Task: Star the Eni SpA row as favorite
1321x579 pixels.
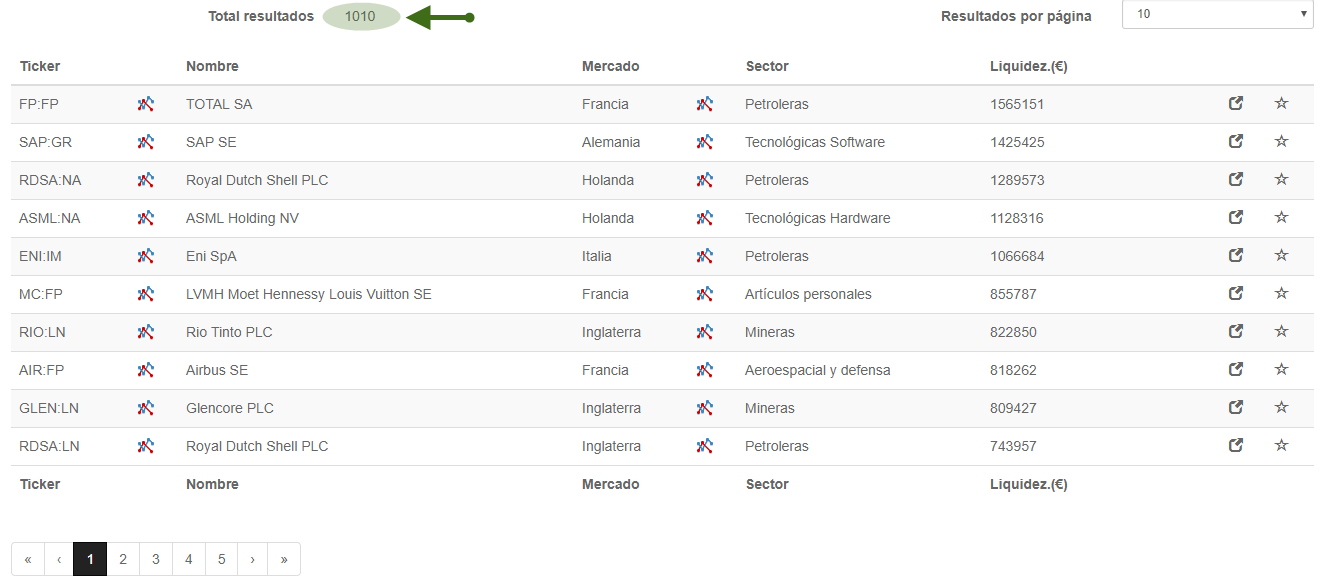Action: pos(1281,255)
